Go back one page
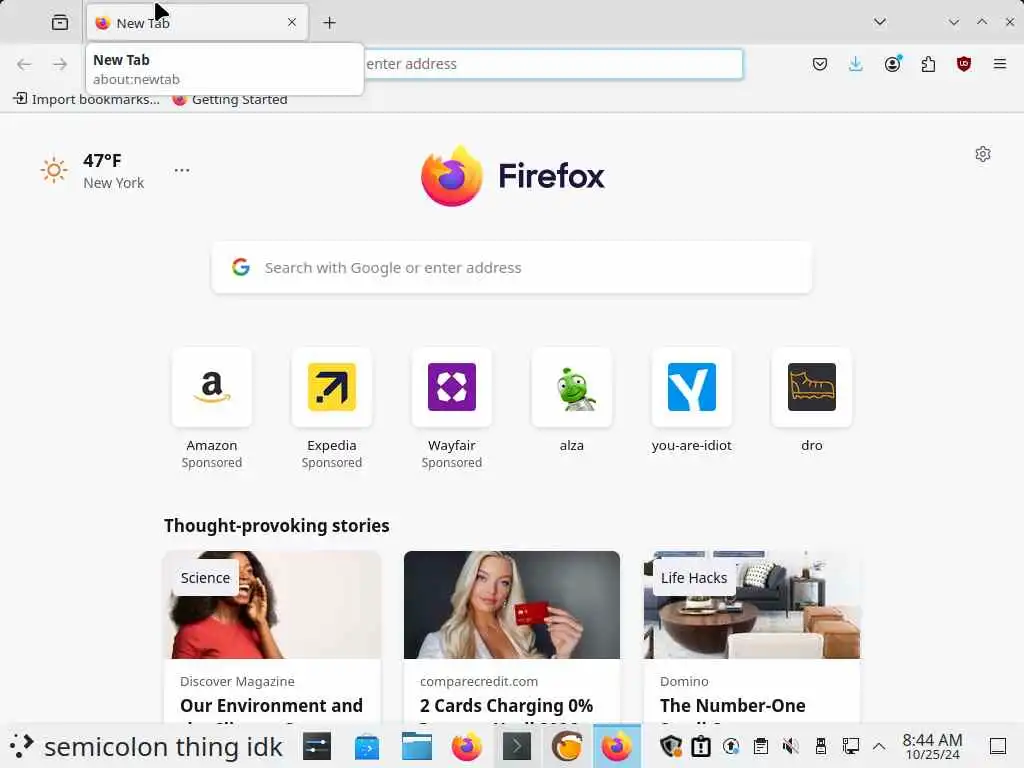Viewport: 1024px width, 768px height. point(24,64)
